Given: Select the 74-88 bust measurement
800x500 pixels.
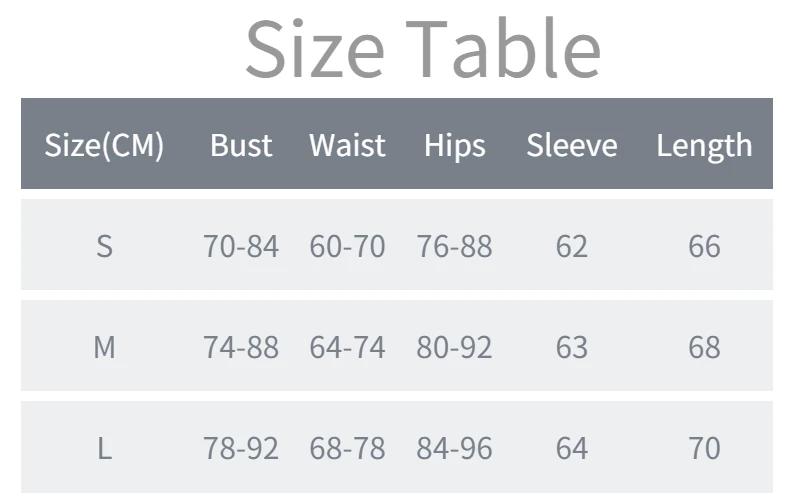Looking at the screenshot, I should tap(241, 347).
